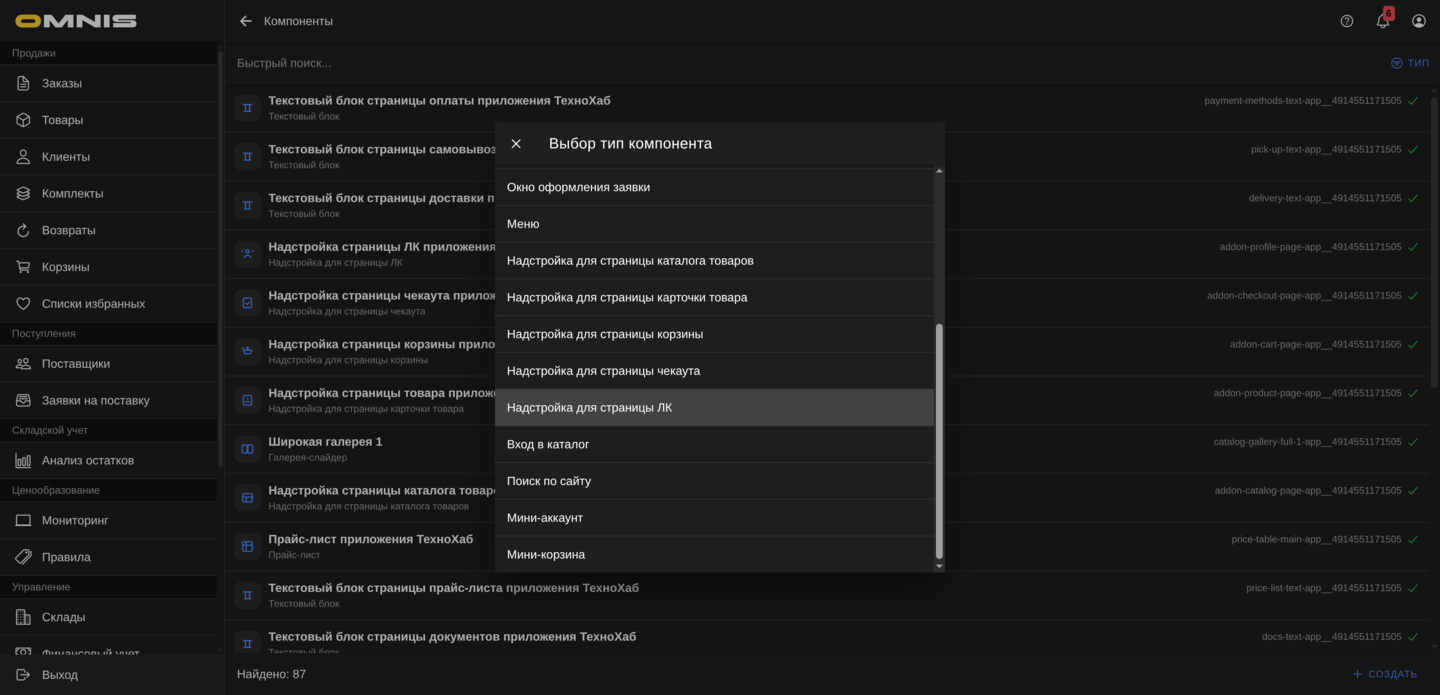The width and height of the screenshot is (1440, 695).
Task: Close the component type selection dialog
Action: (x=516, y=144)
